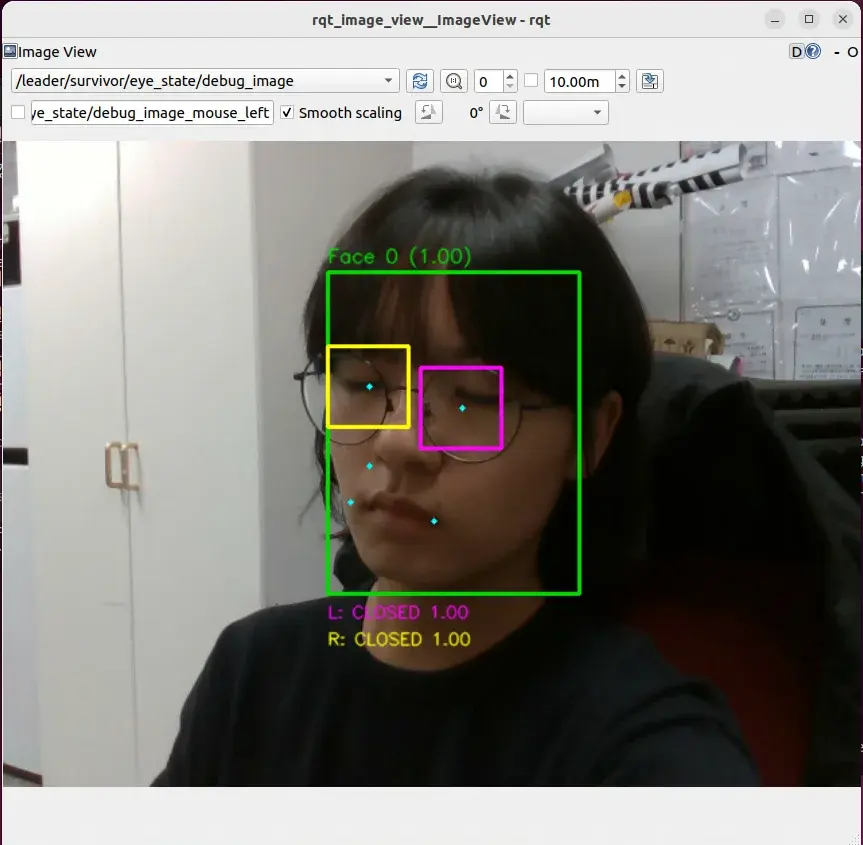Open the empty color scheme dropdown
Image resolution: width=863 pixels, height=845 pixels.
(565, 113)
